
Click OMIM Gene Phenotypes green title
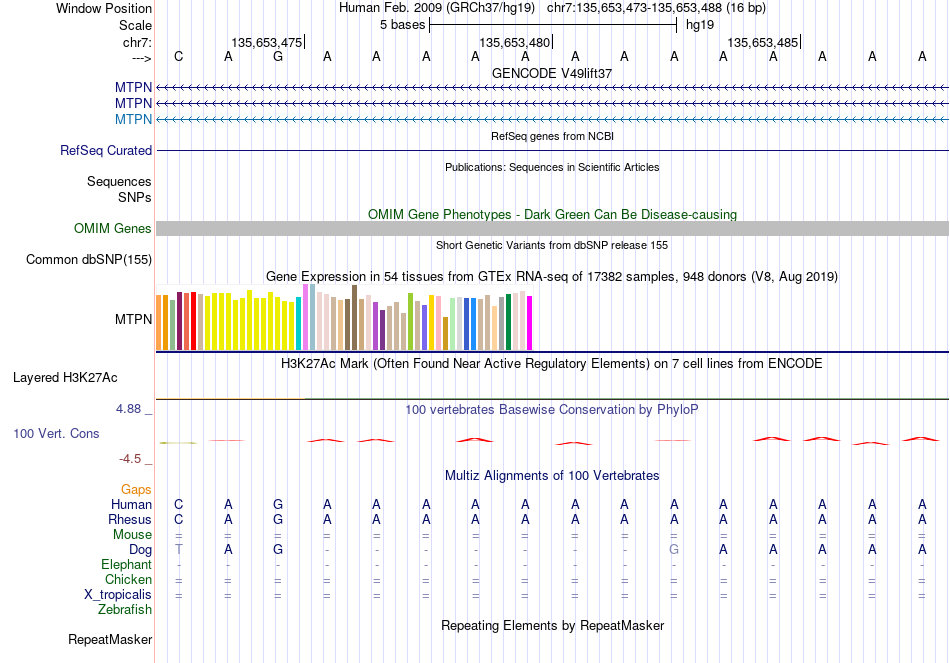[x=552, y=215]
